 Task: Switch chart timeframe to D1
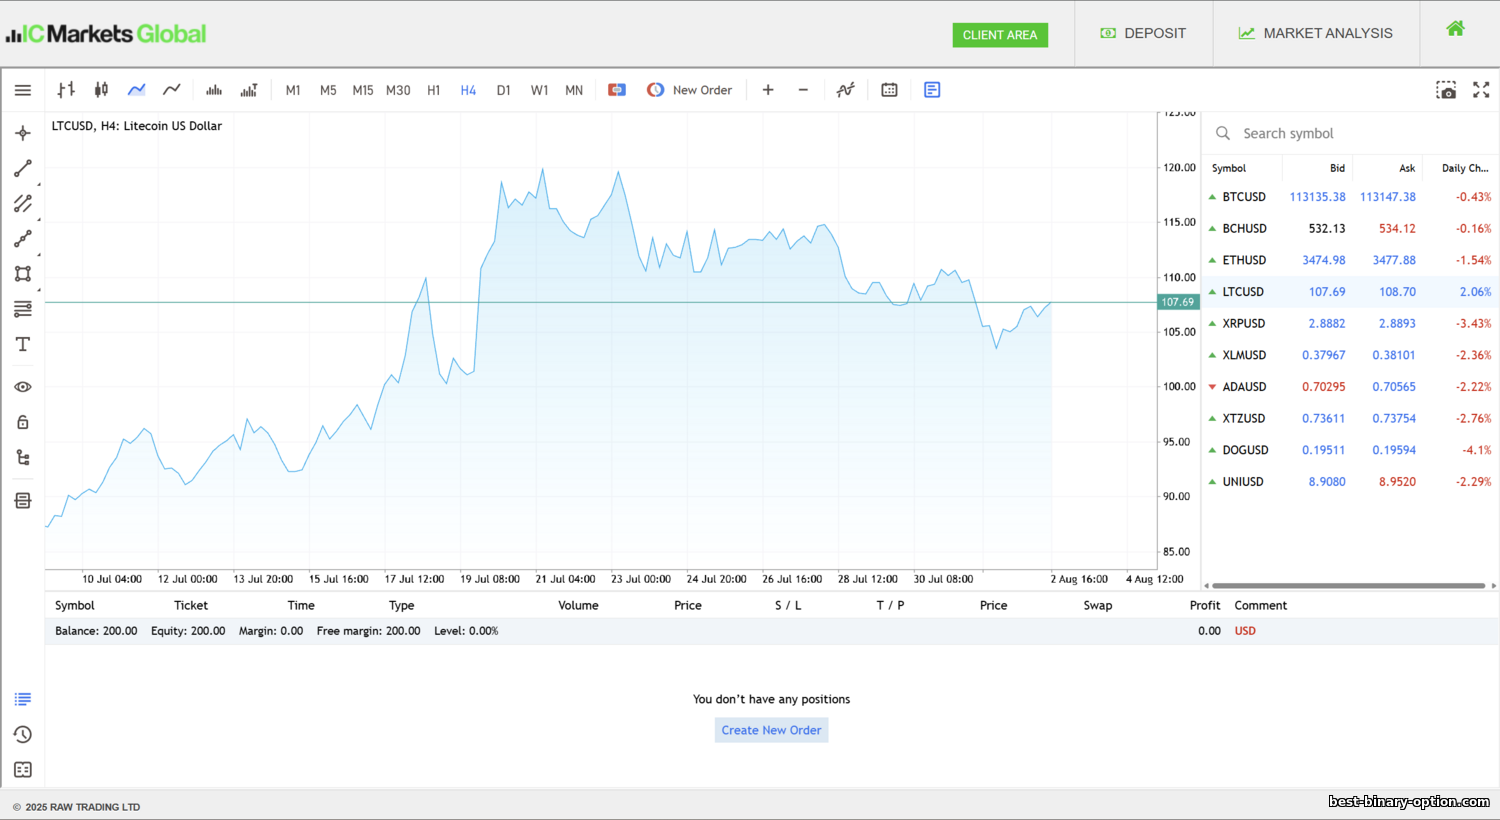(x=504, y=90)
